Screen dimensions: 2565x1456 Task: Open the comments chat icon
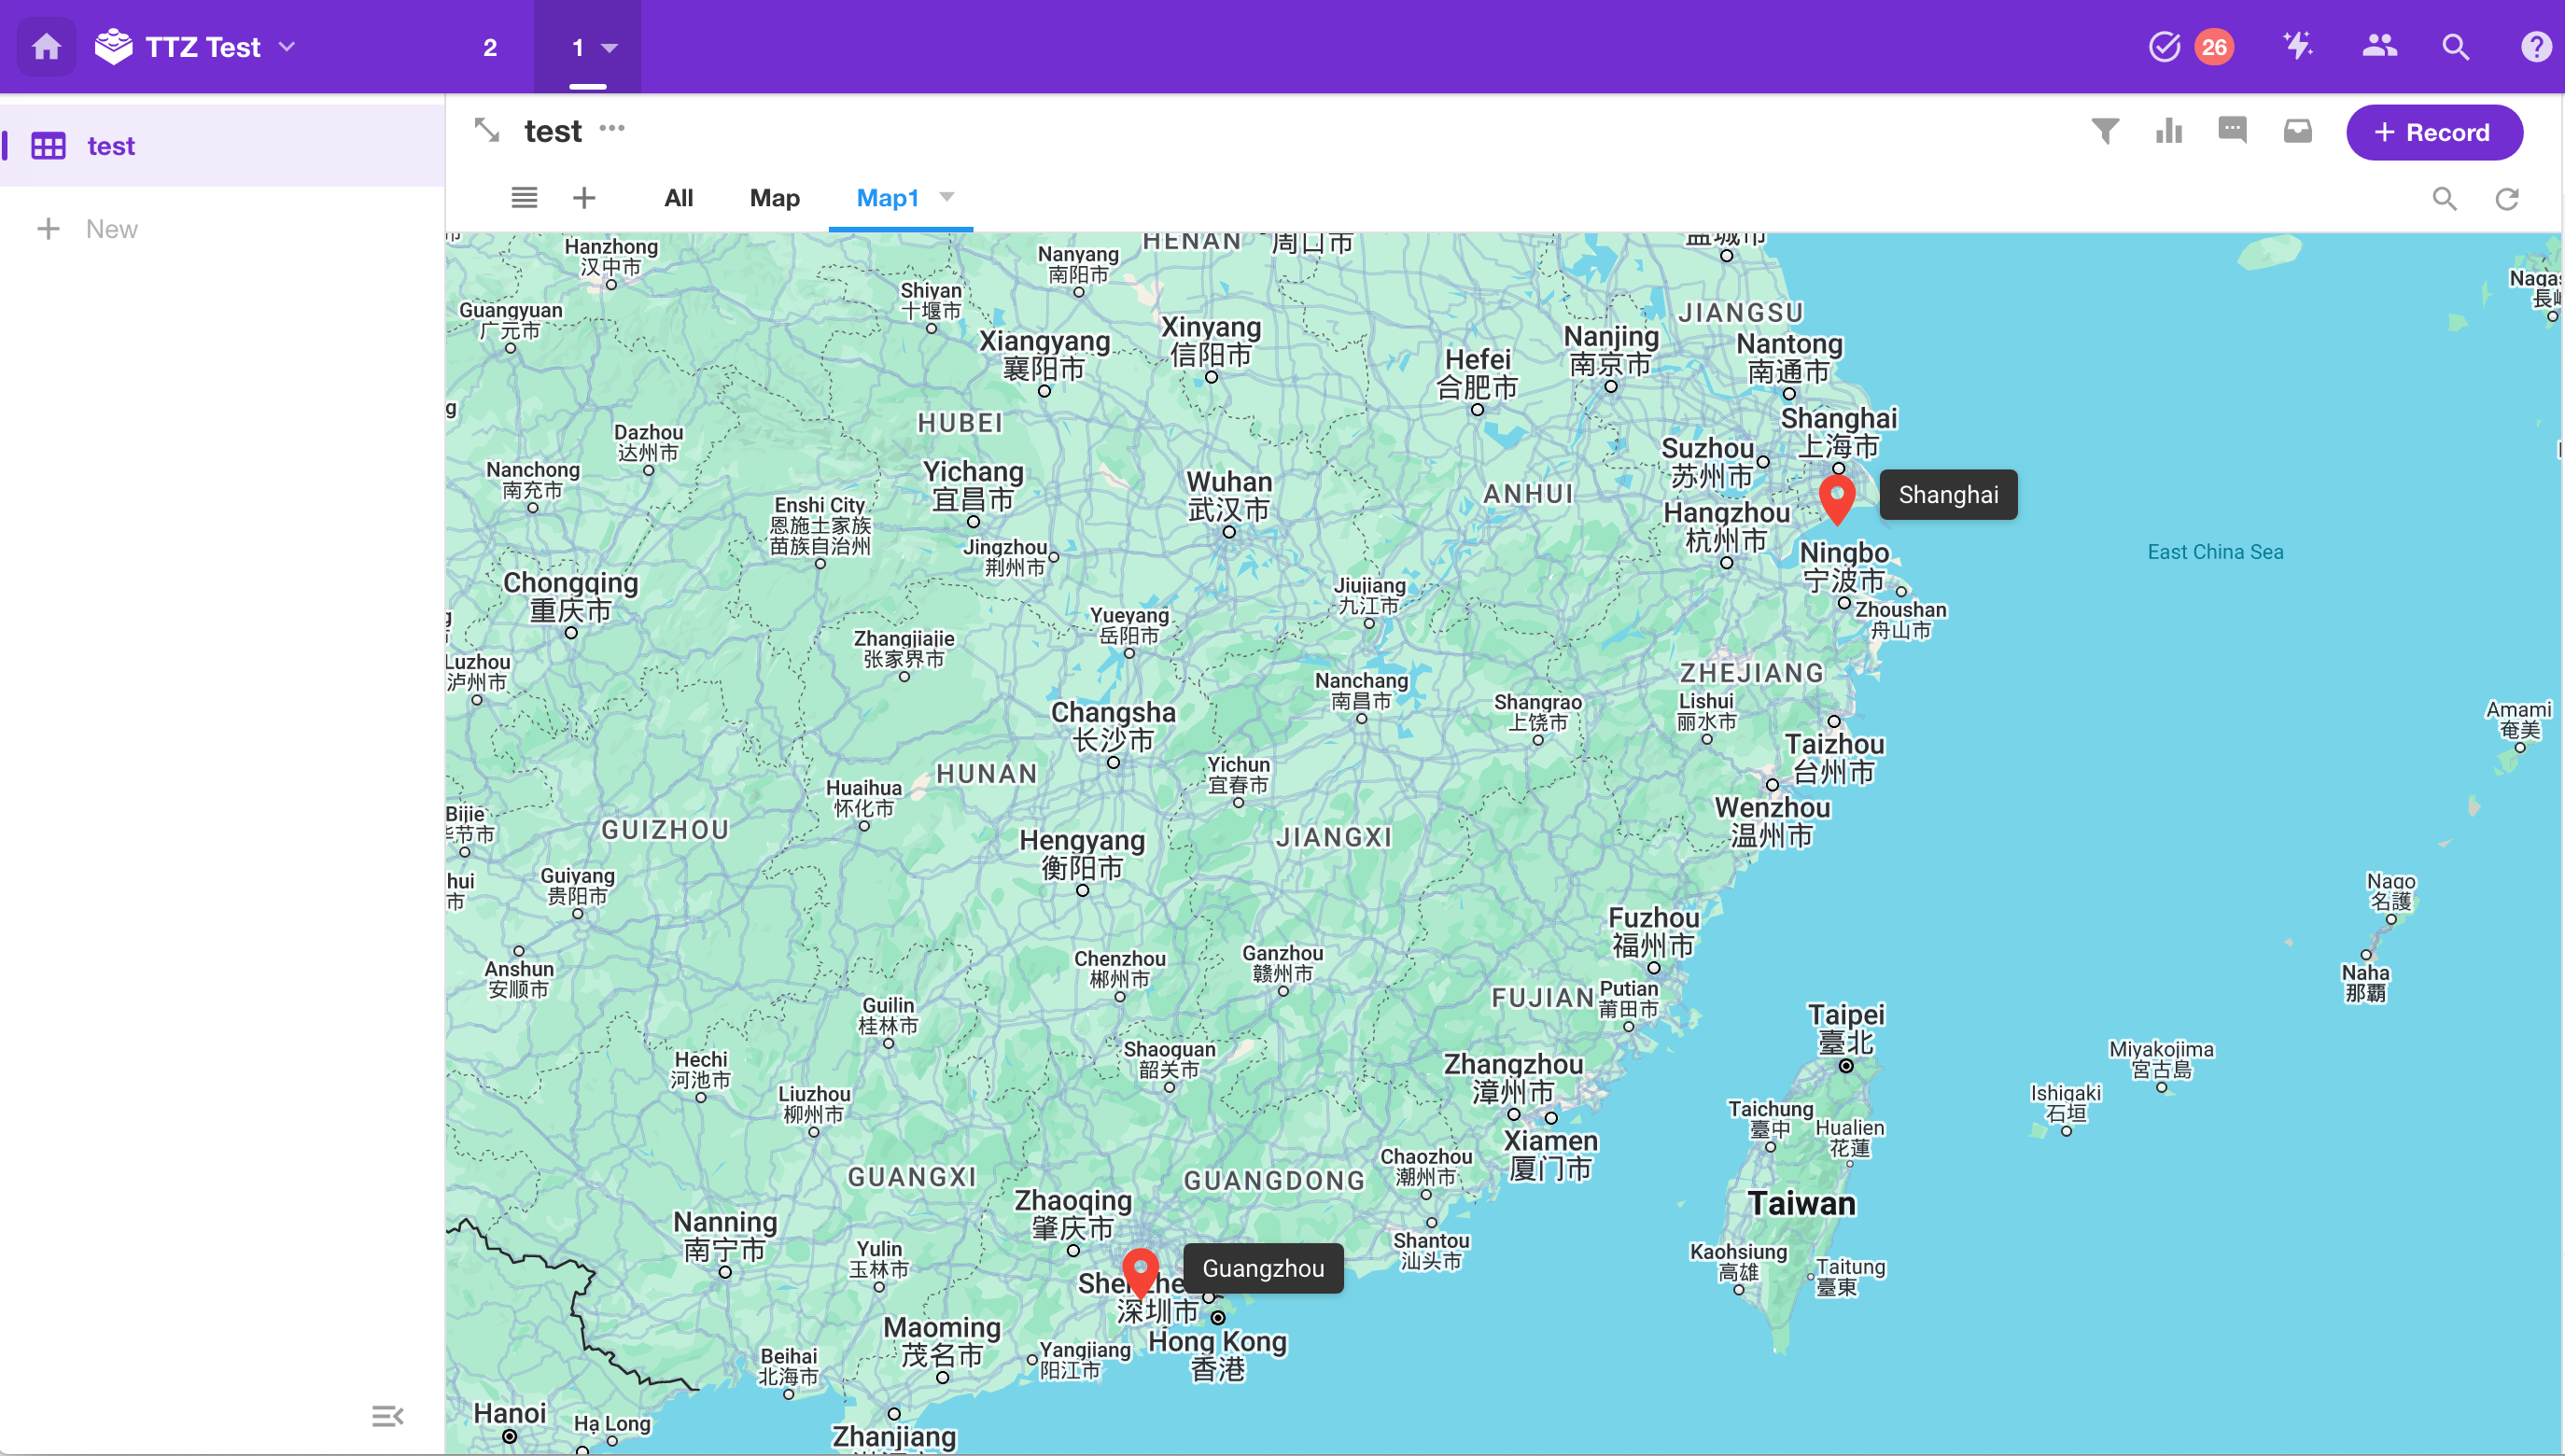click(x=2232, y=131)
